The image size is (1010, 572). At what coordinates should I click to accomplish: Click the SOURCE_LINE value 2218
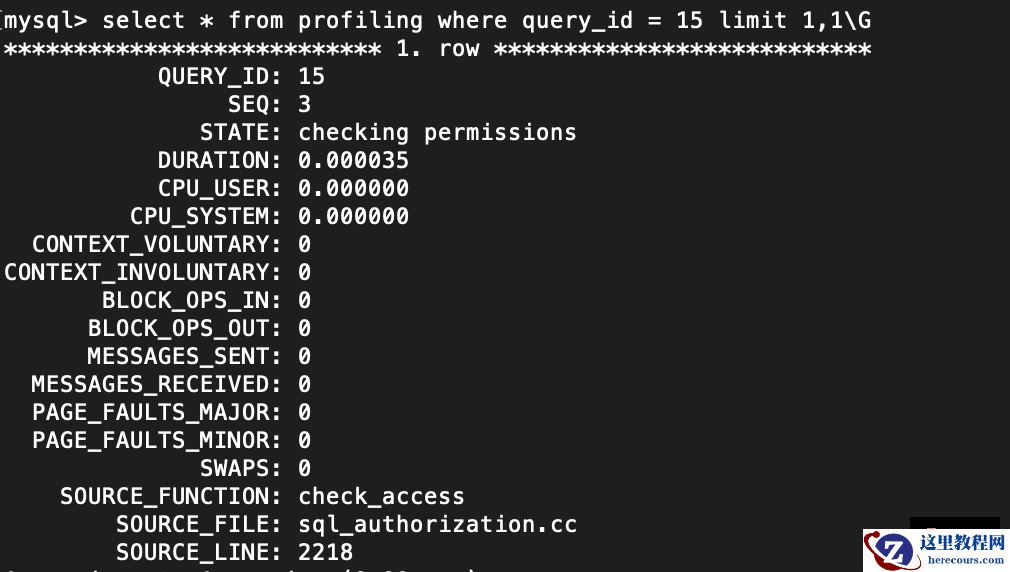pyautogui.click(x=325, y=552)
